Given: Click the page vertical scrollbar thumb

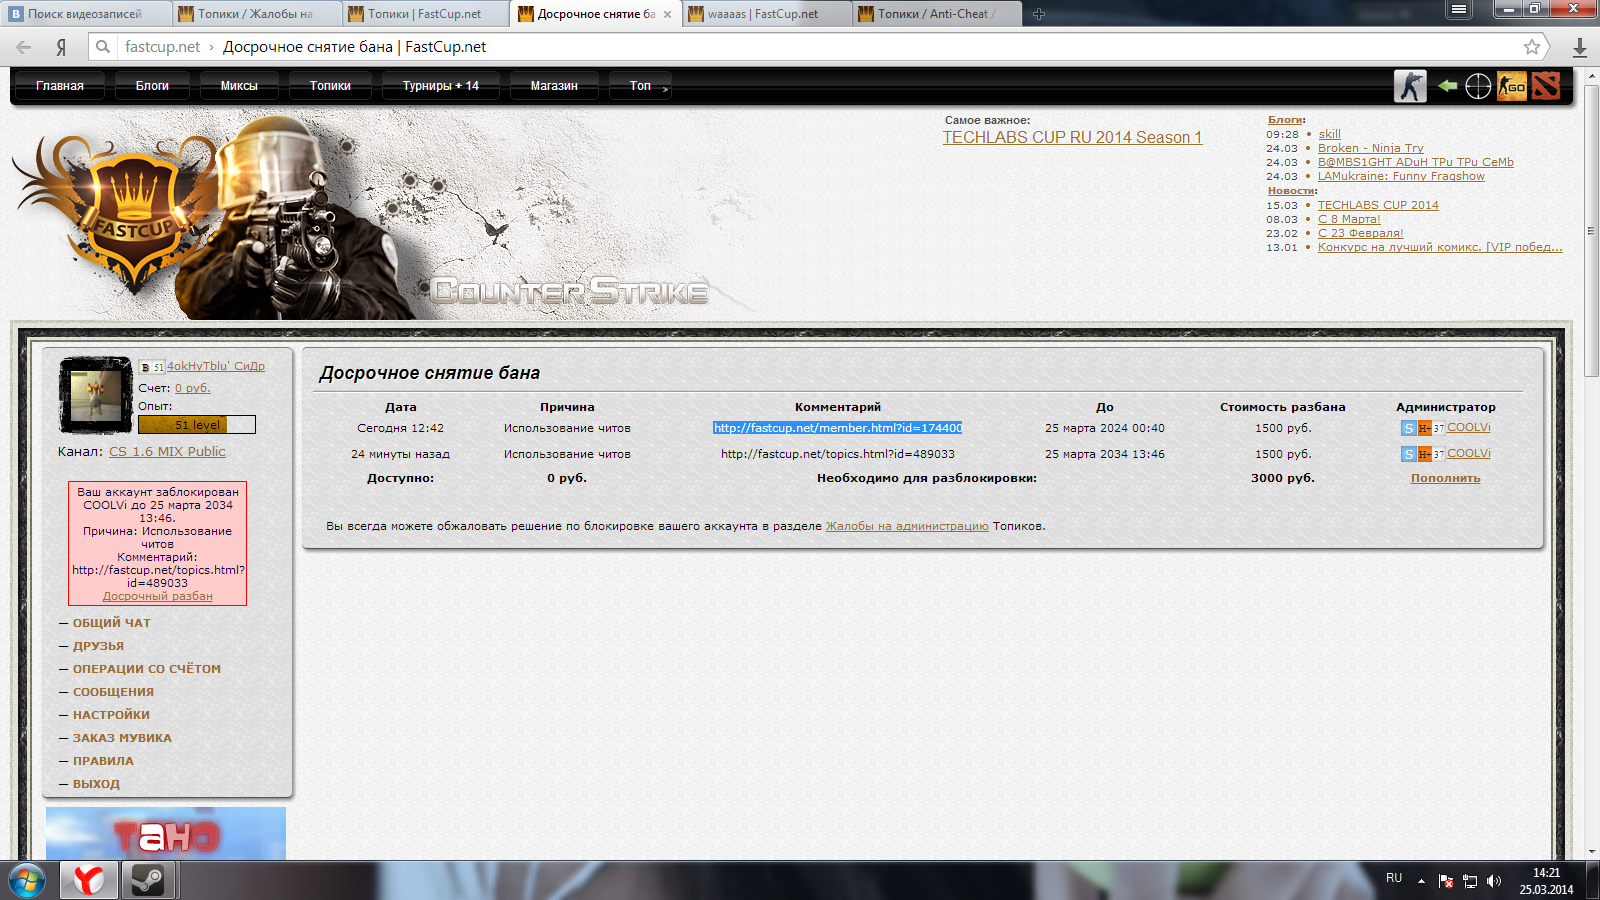Looking at the screenshot, I should tap(1591, 230).
